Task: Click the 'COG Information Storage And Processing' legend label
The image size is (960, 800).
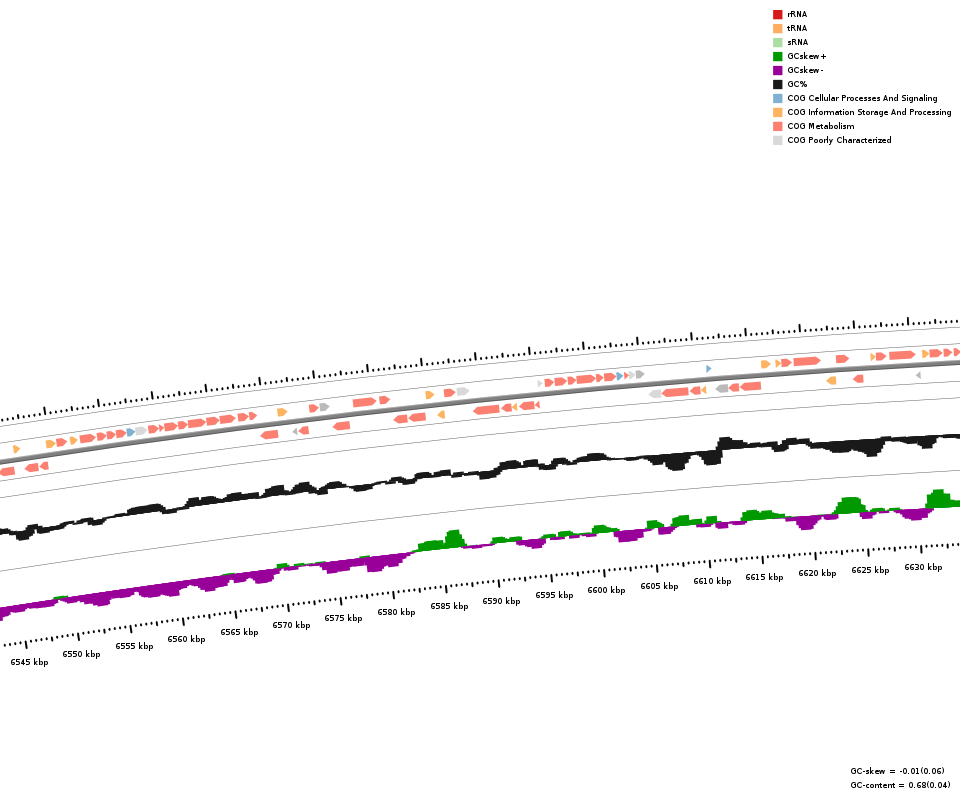Action: pyautogui.click(x=869, y=112)
